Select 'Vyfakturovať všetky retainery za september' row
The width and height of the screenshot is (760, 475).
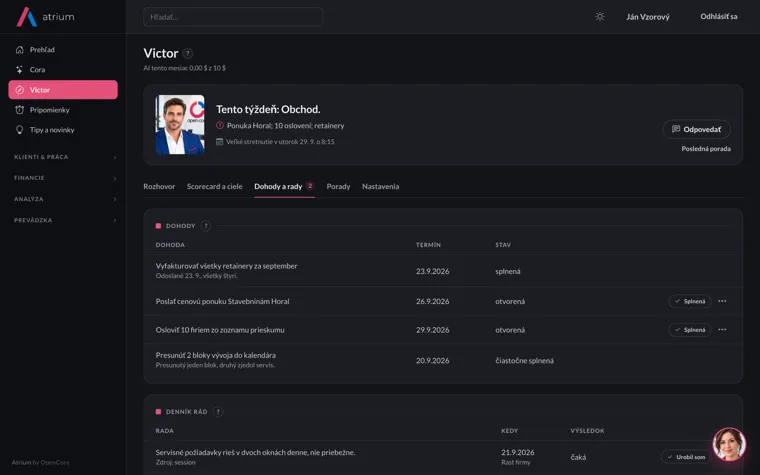[443, 270]
